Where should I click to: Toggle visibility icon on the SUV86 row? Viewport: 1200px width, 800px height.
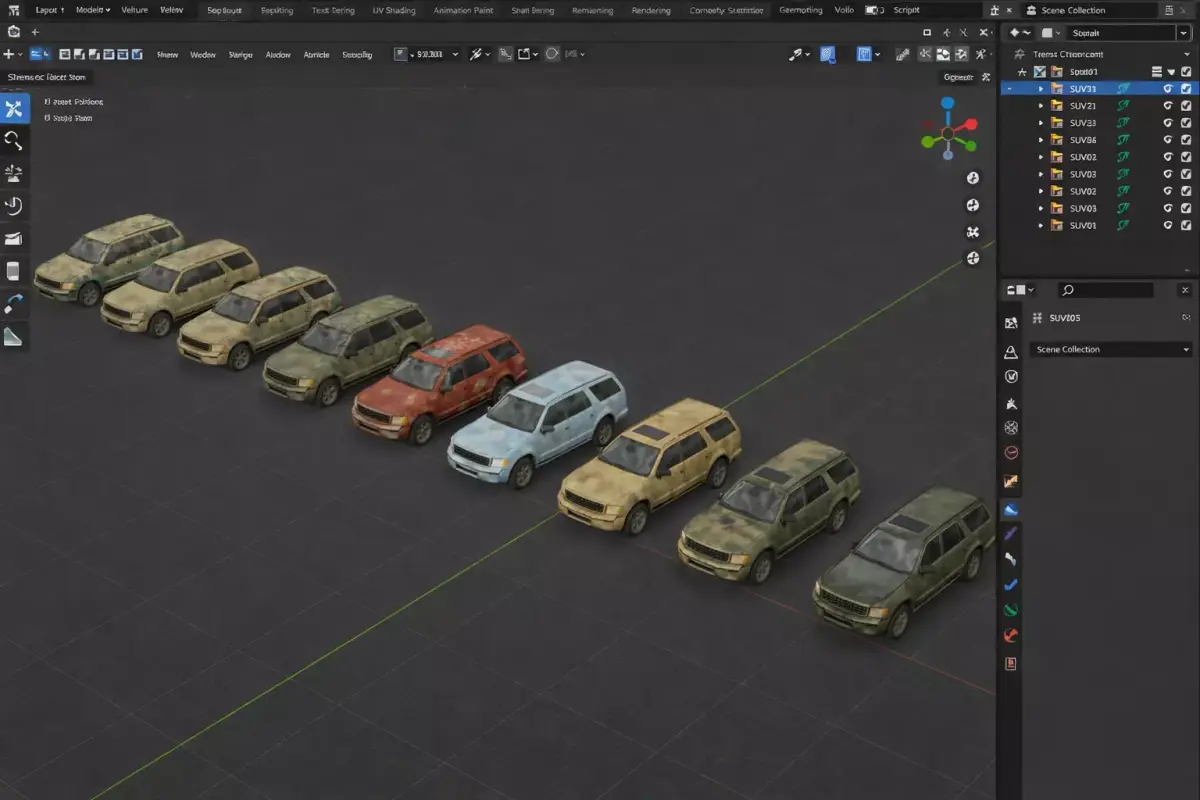[x=1167, y=140]
